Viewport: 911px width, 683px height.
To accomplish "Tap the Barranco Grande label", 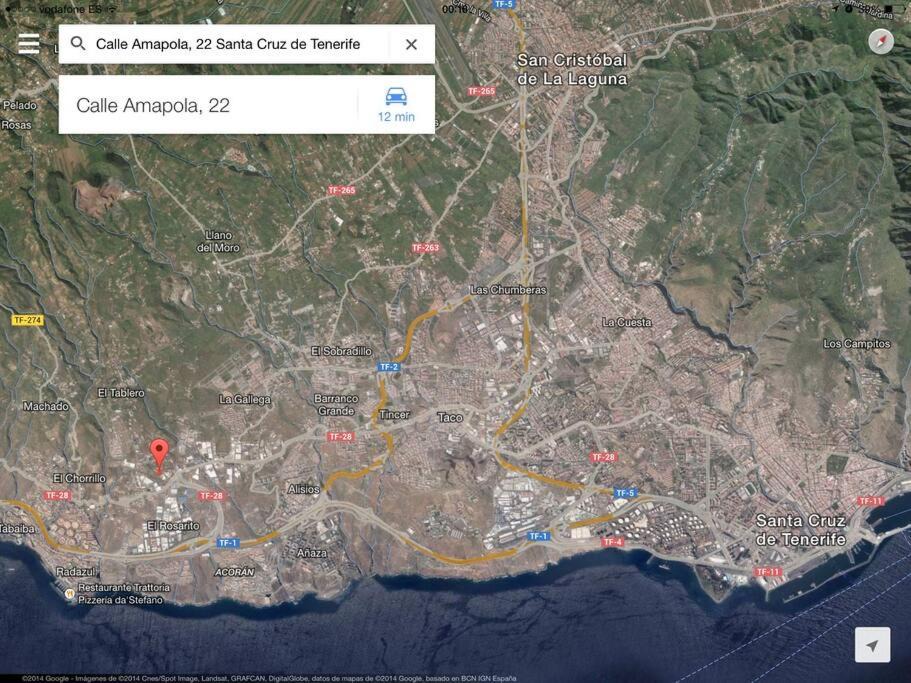I will 336,405.
